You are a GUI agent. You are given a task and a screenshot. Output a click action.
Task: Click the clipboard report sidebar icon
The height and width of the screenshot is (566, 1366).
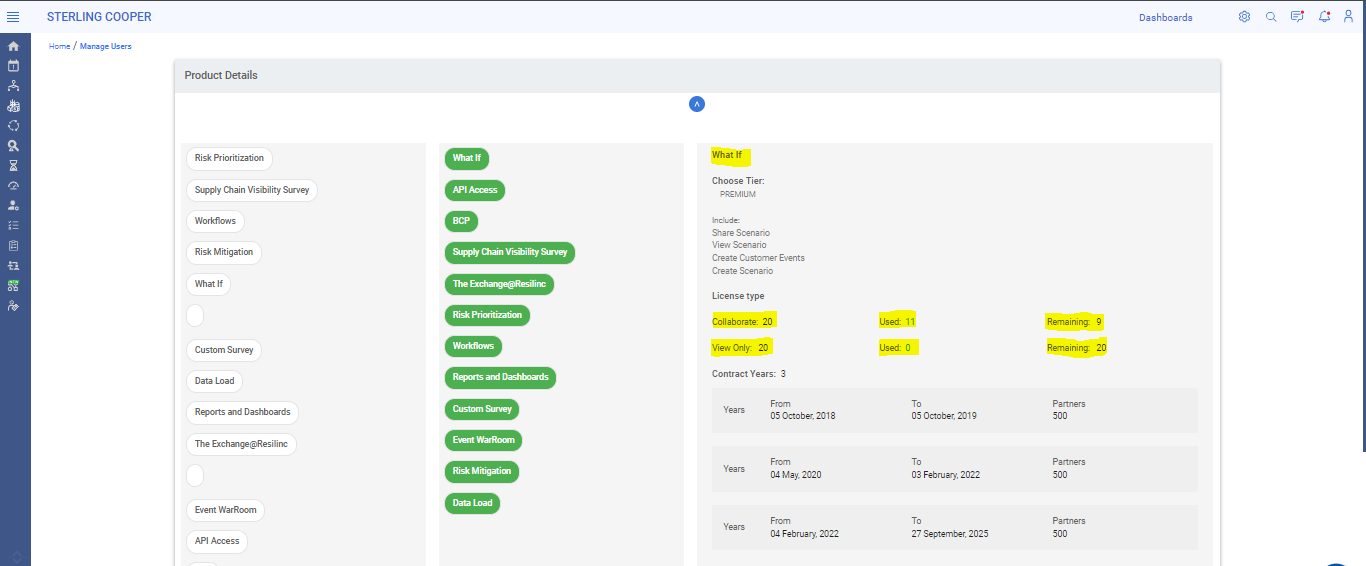13,245
